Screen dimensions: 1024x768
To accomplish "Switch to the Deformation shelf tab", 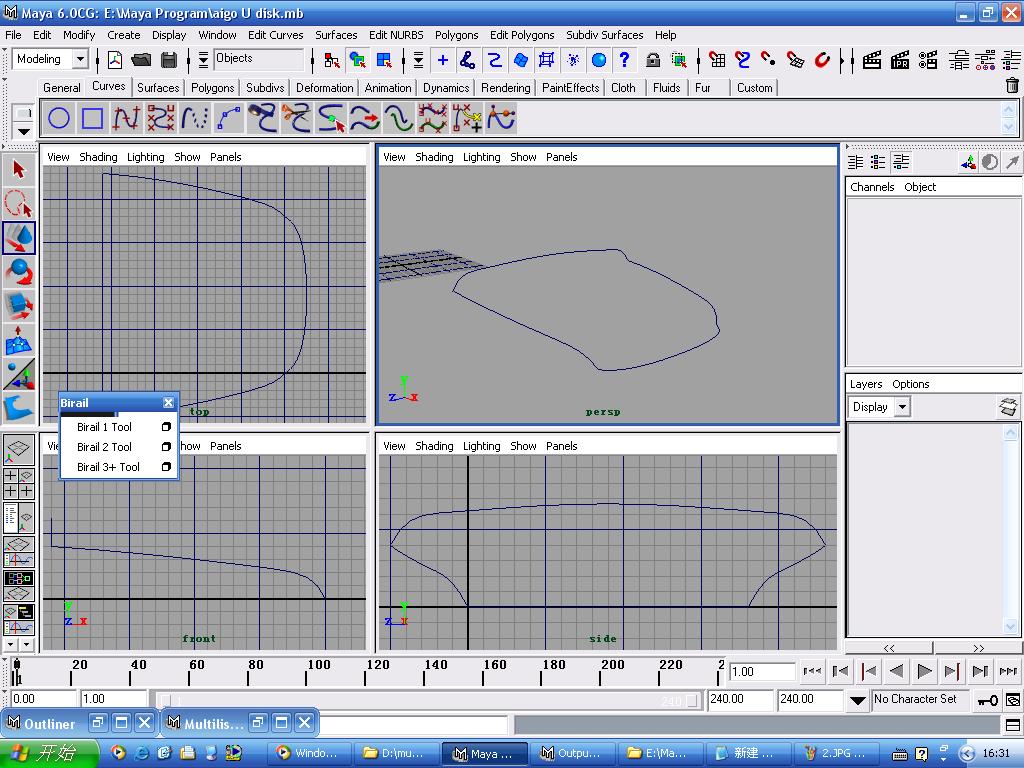I will 325,88.
